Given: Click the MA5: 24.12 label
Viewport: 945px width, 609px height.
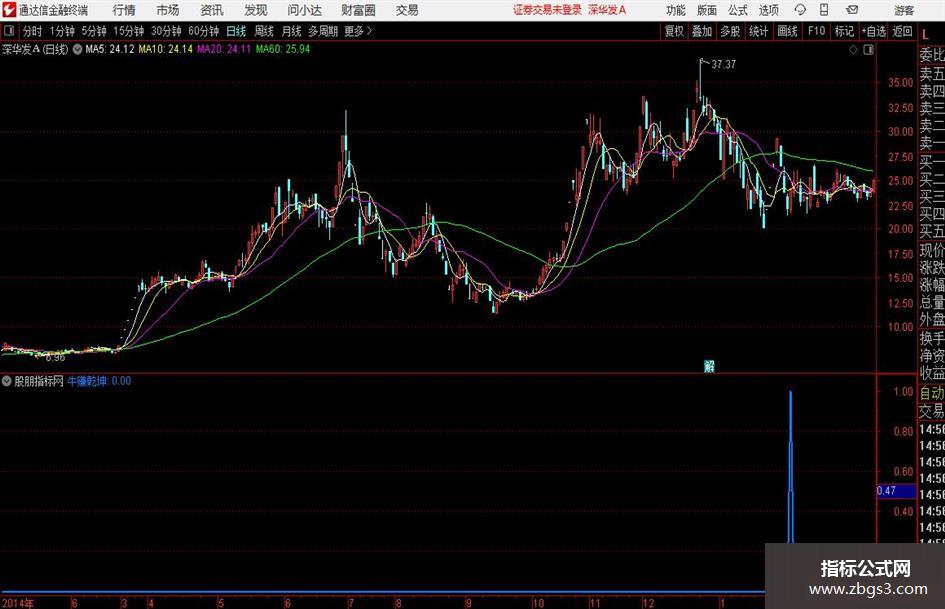Looking at the screenshot, I should pos(110,49).
